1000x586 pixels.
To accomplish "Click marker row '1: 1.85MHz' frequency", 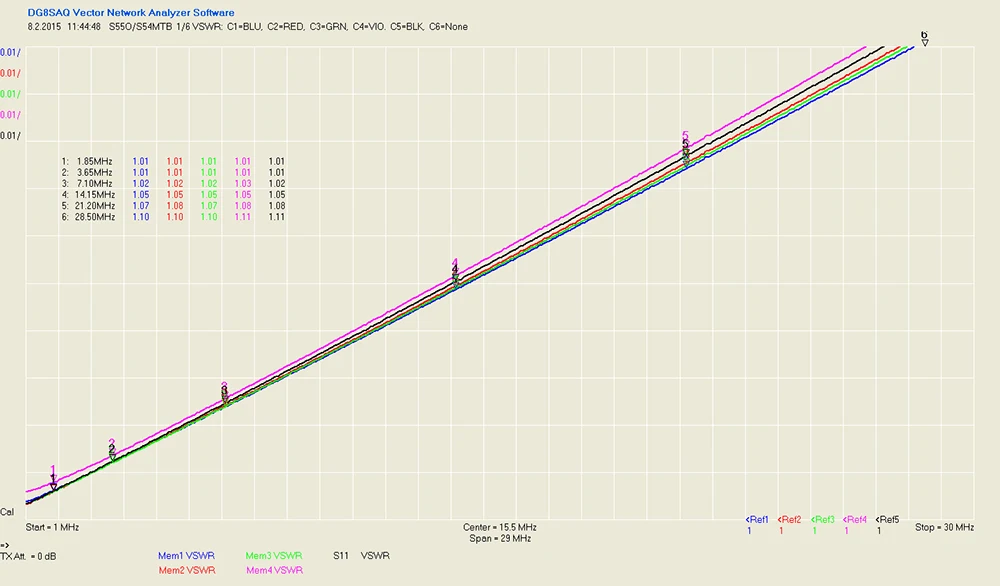I will coord(94,161).
